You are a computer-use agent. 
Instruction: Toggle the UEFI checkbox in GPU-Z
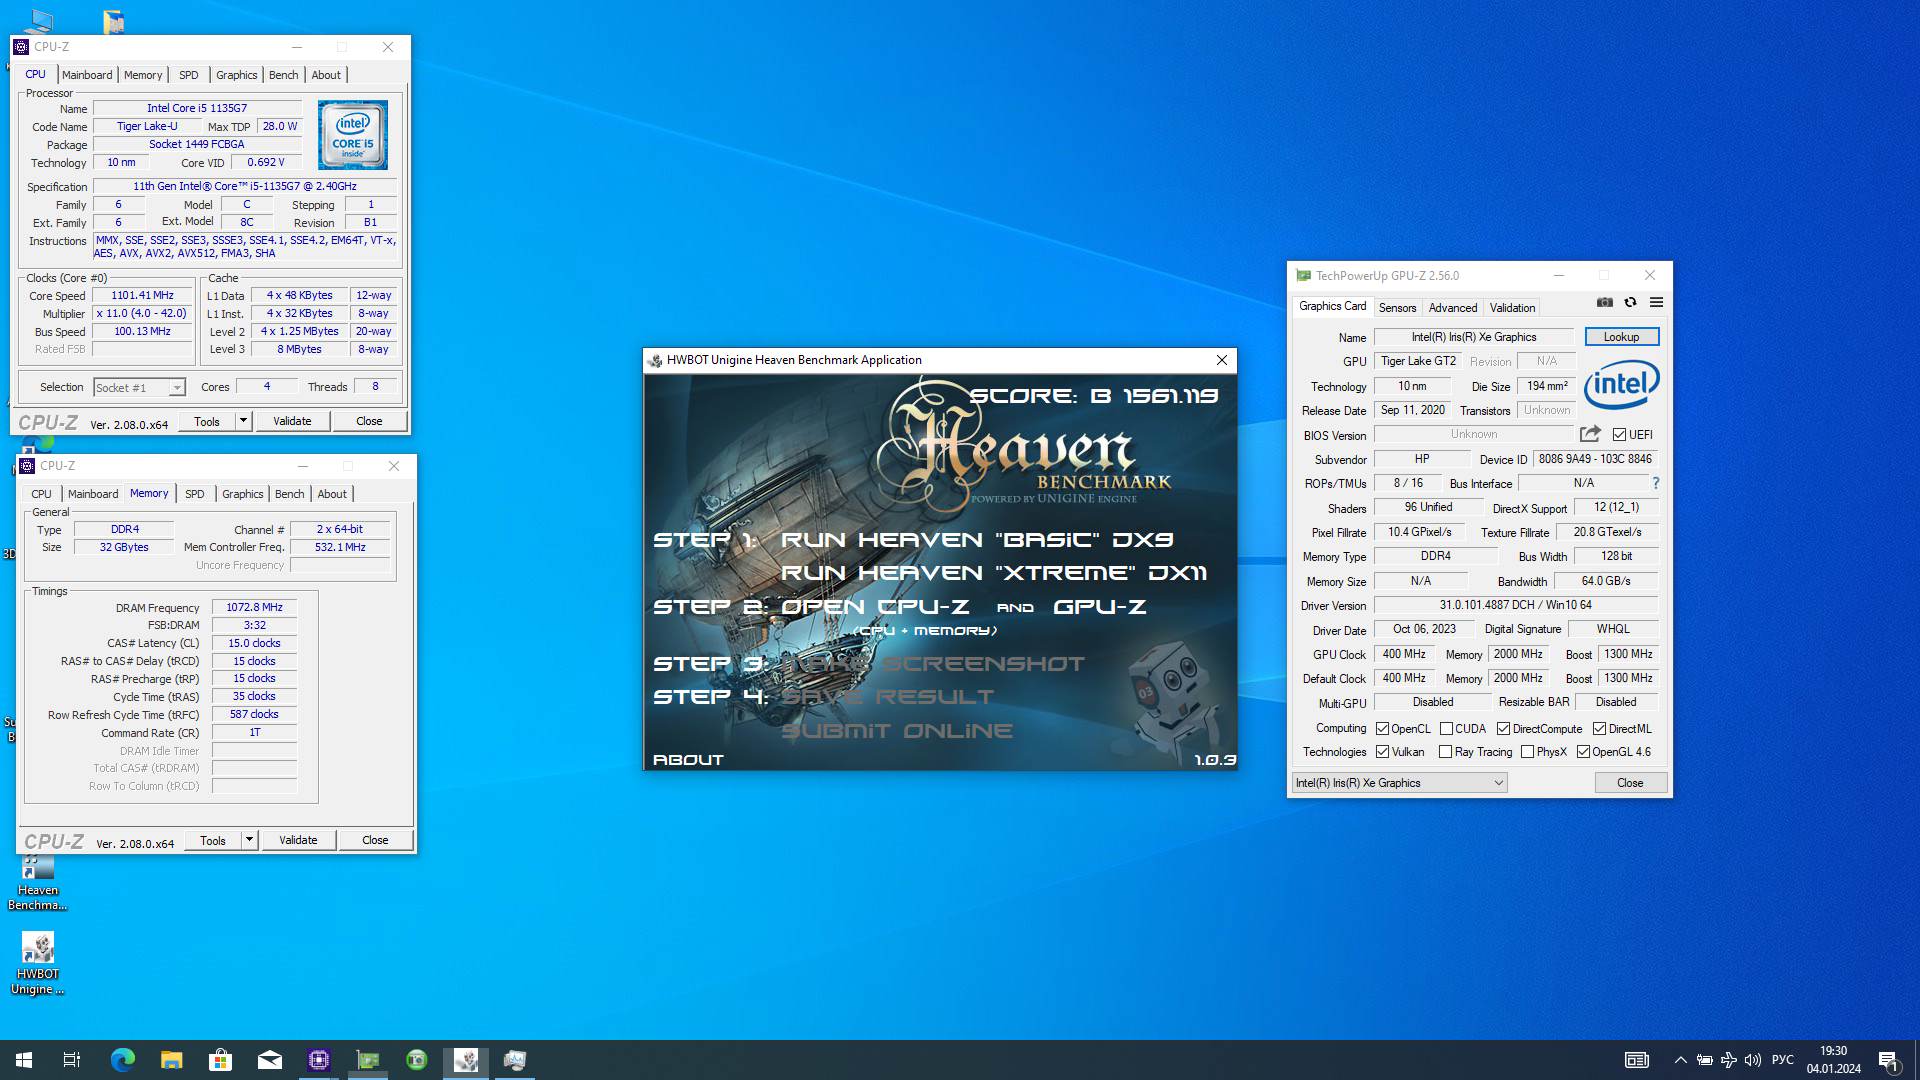(1619, 435)
